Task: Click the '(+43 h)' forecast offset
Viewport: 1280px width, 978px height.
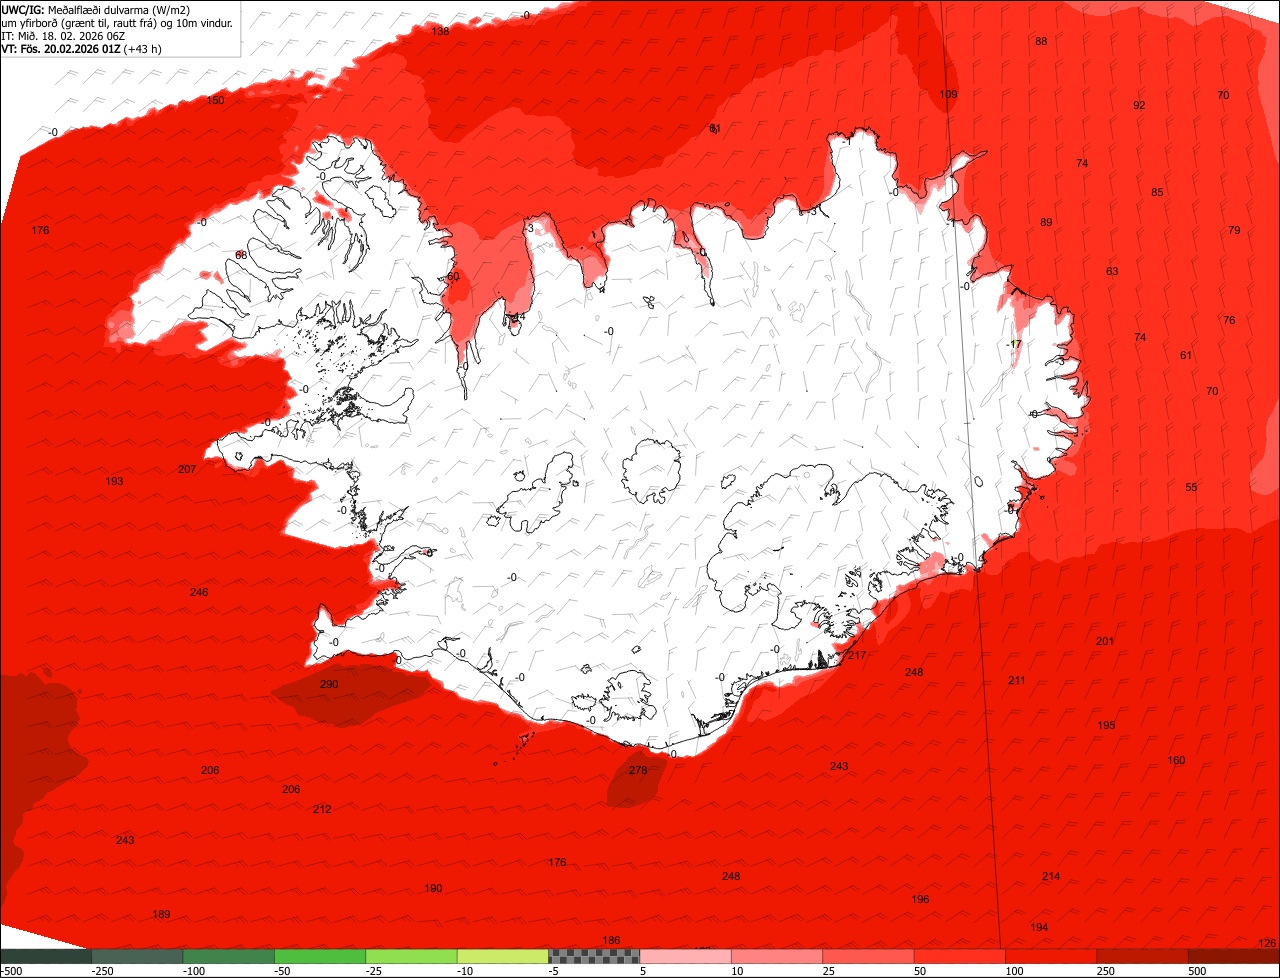Action: pyautogui.click(x=142, y=48)
